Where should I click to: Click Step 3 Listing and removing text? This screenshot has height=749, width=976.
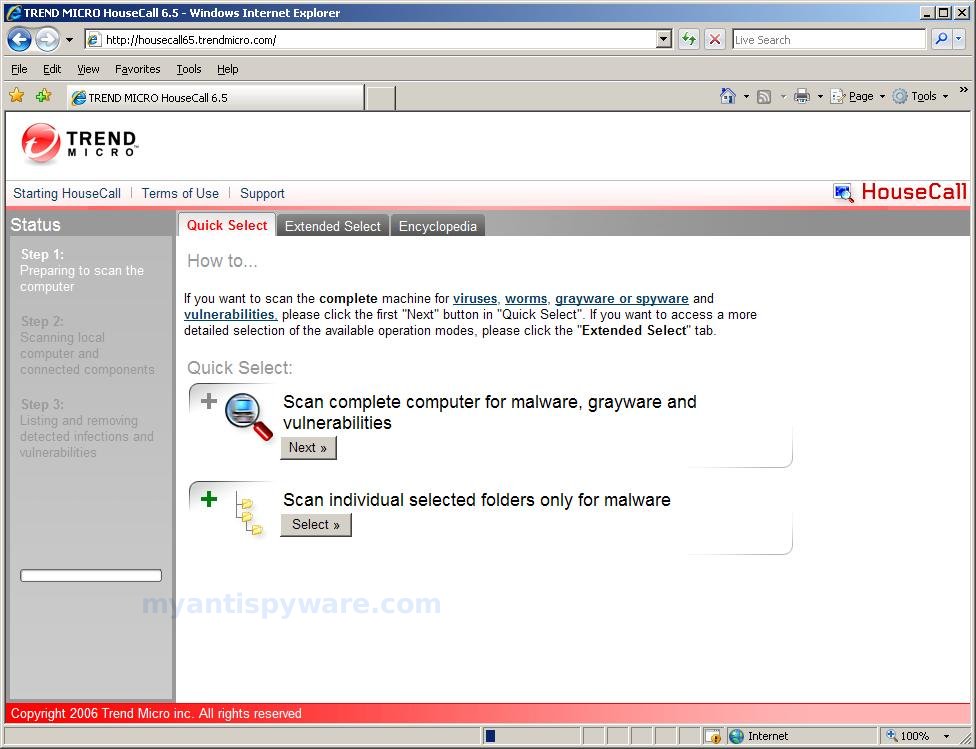tap(87, 428)
